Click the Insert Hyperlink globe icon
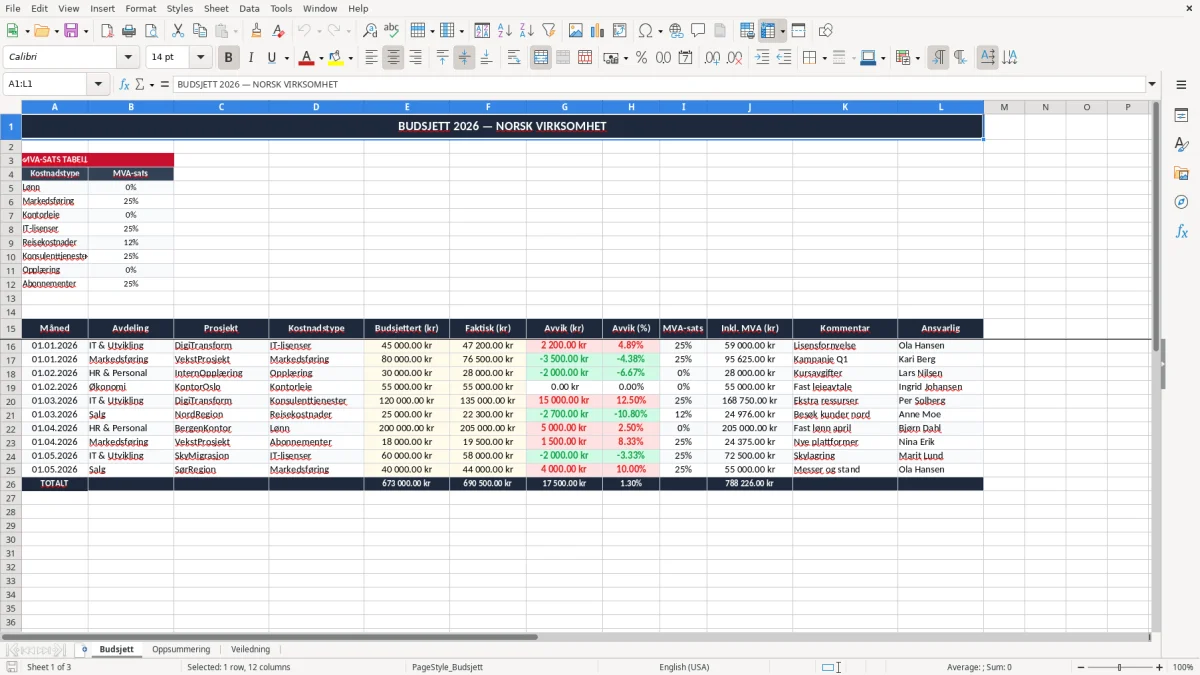Viewport: 1200px width, 675px height. coord(676,31)
